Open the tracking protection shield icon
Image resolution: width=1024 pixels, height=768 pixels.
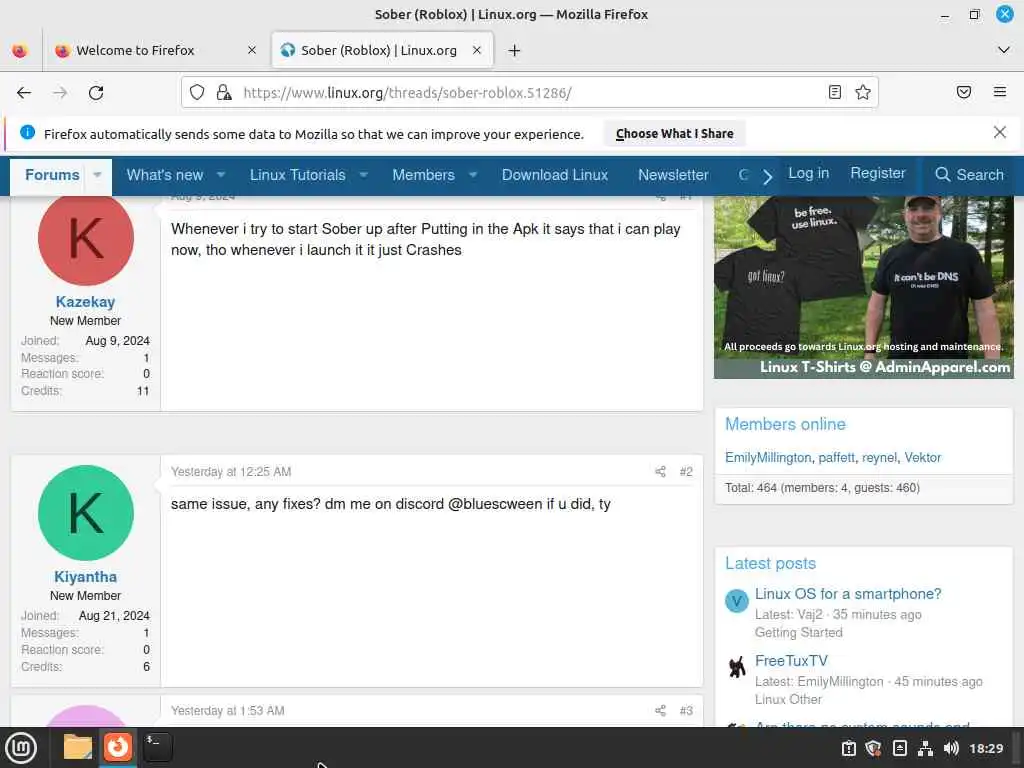pos(197,92)
